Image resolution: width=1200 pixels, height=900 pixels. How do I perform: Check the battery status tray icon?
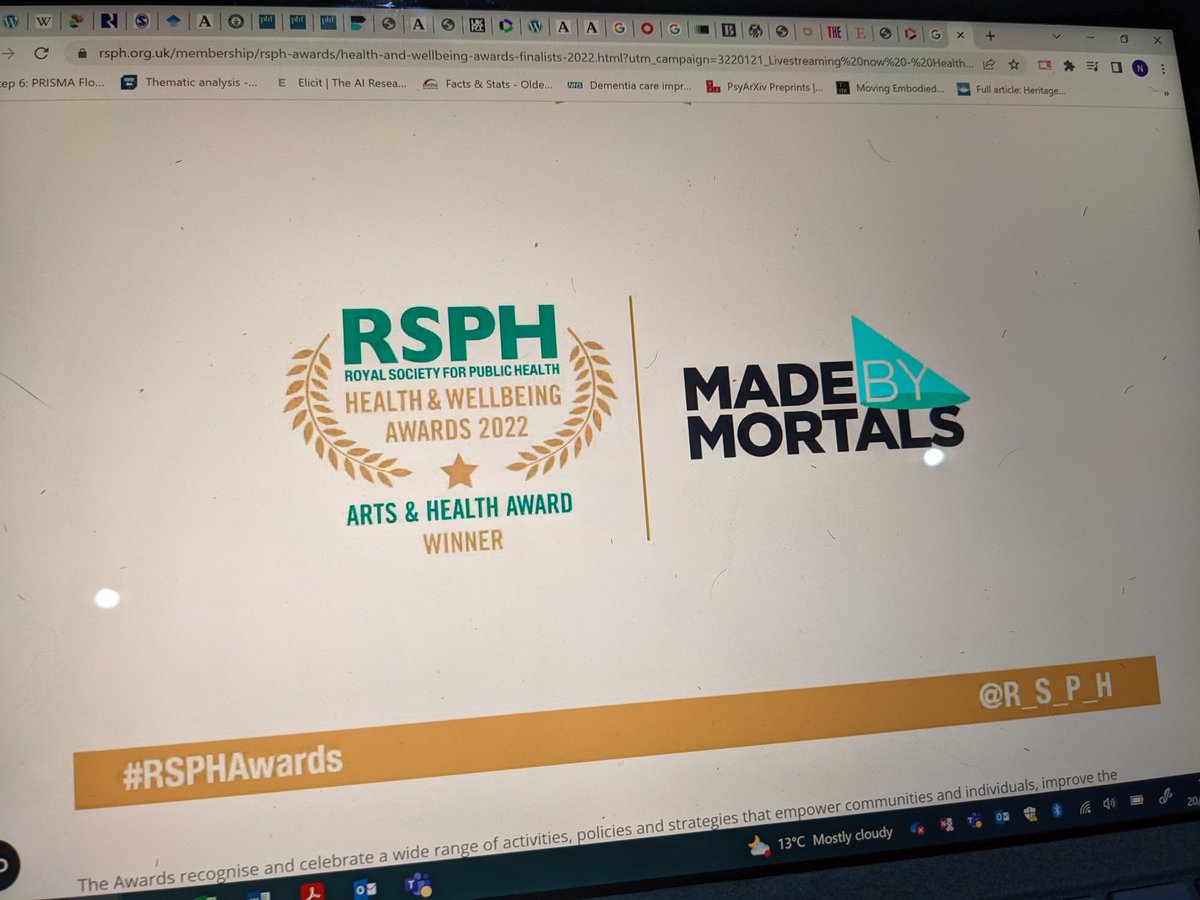point(1137,801)
